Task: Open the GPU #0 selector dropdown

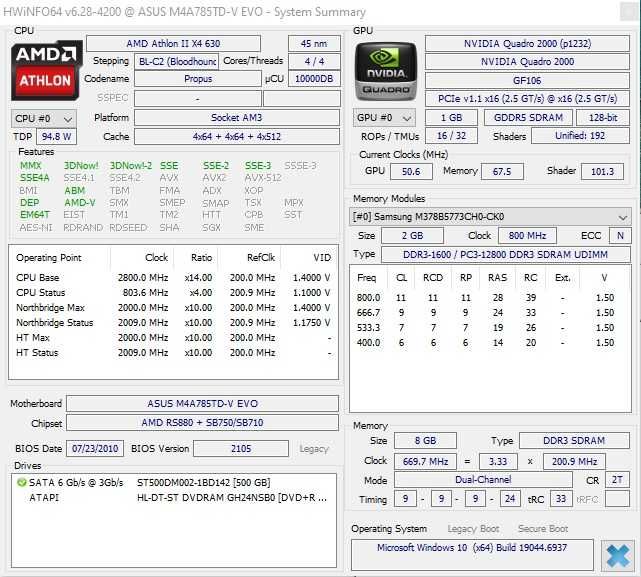Action: [384, 118]
